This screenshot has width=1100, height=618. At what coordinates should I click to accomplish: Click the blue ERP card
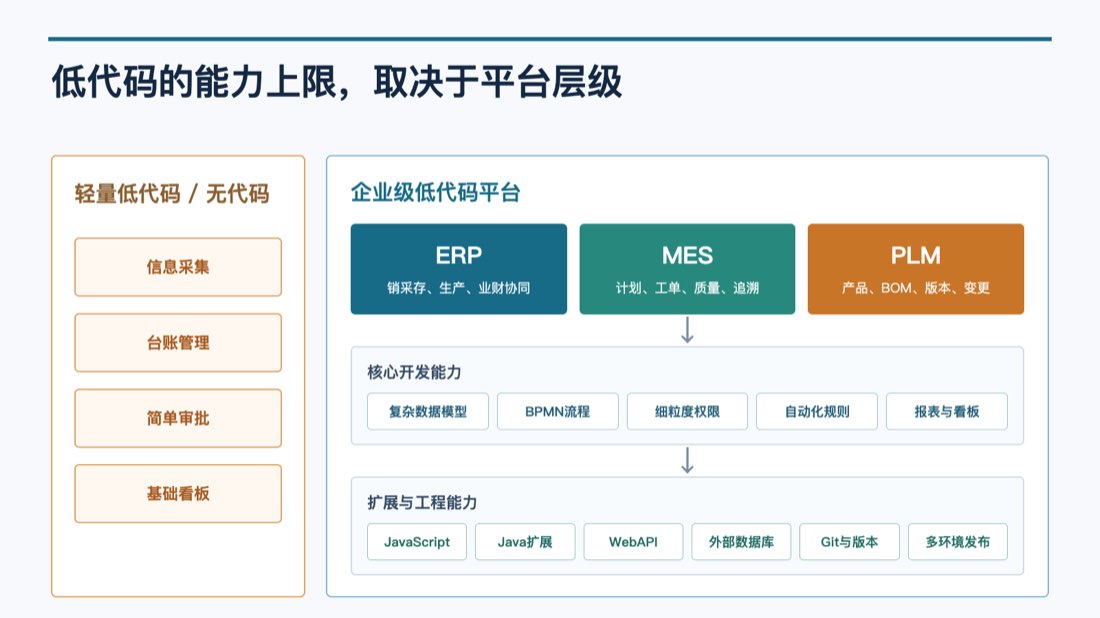pyautogui.click(x=459, y=269)
